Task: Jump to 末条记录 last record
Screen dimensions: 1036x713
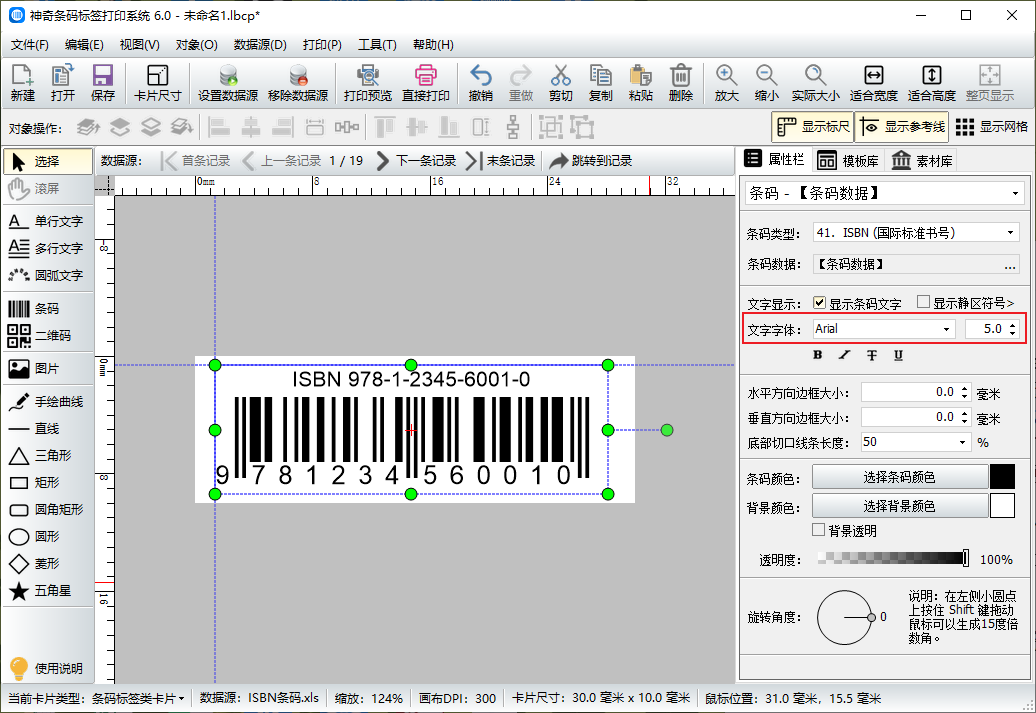Action: [x=500, y=161]
